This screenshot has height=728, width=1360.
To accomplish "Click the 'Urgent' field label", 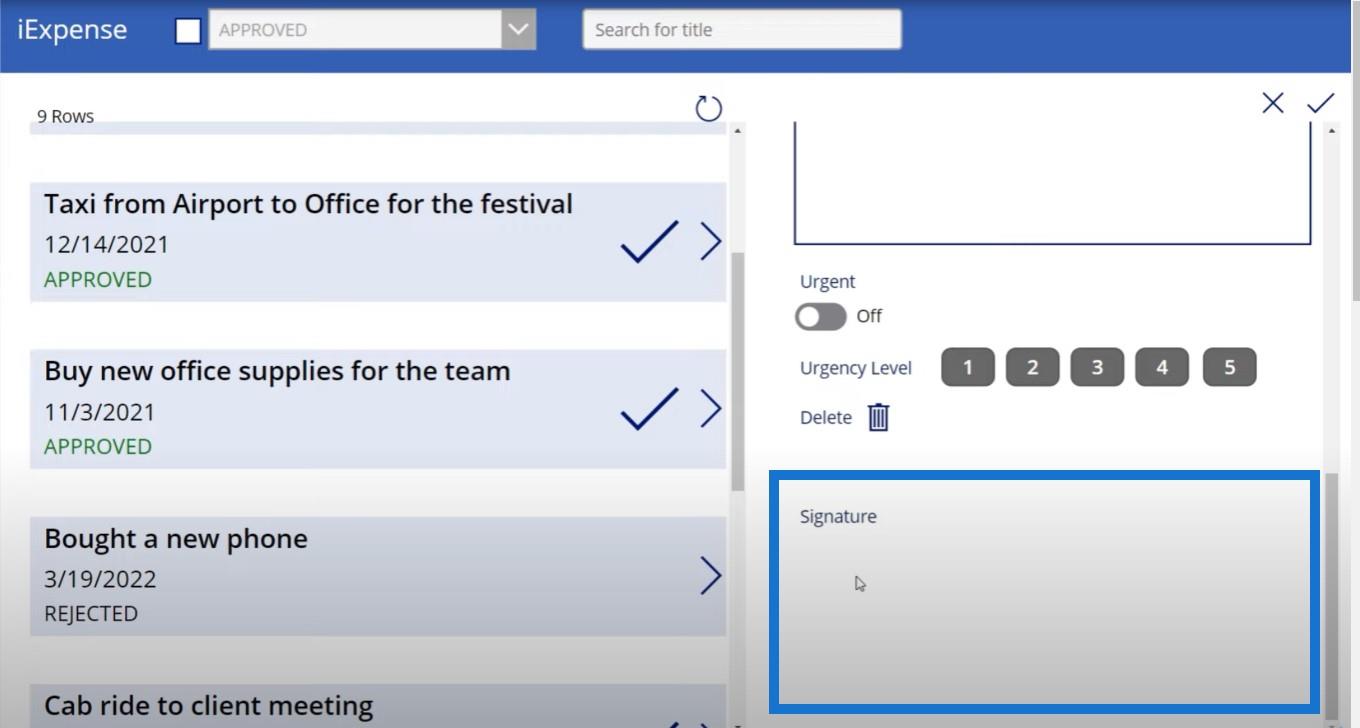I will [828, 282].
